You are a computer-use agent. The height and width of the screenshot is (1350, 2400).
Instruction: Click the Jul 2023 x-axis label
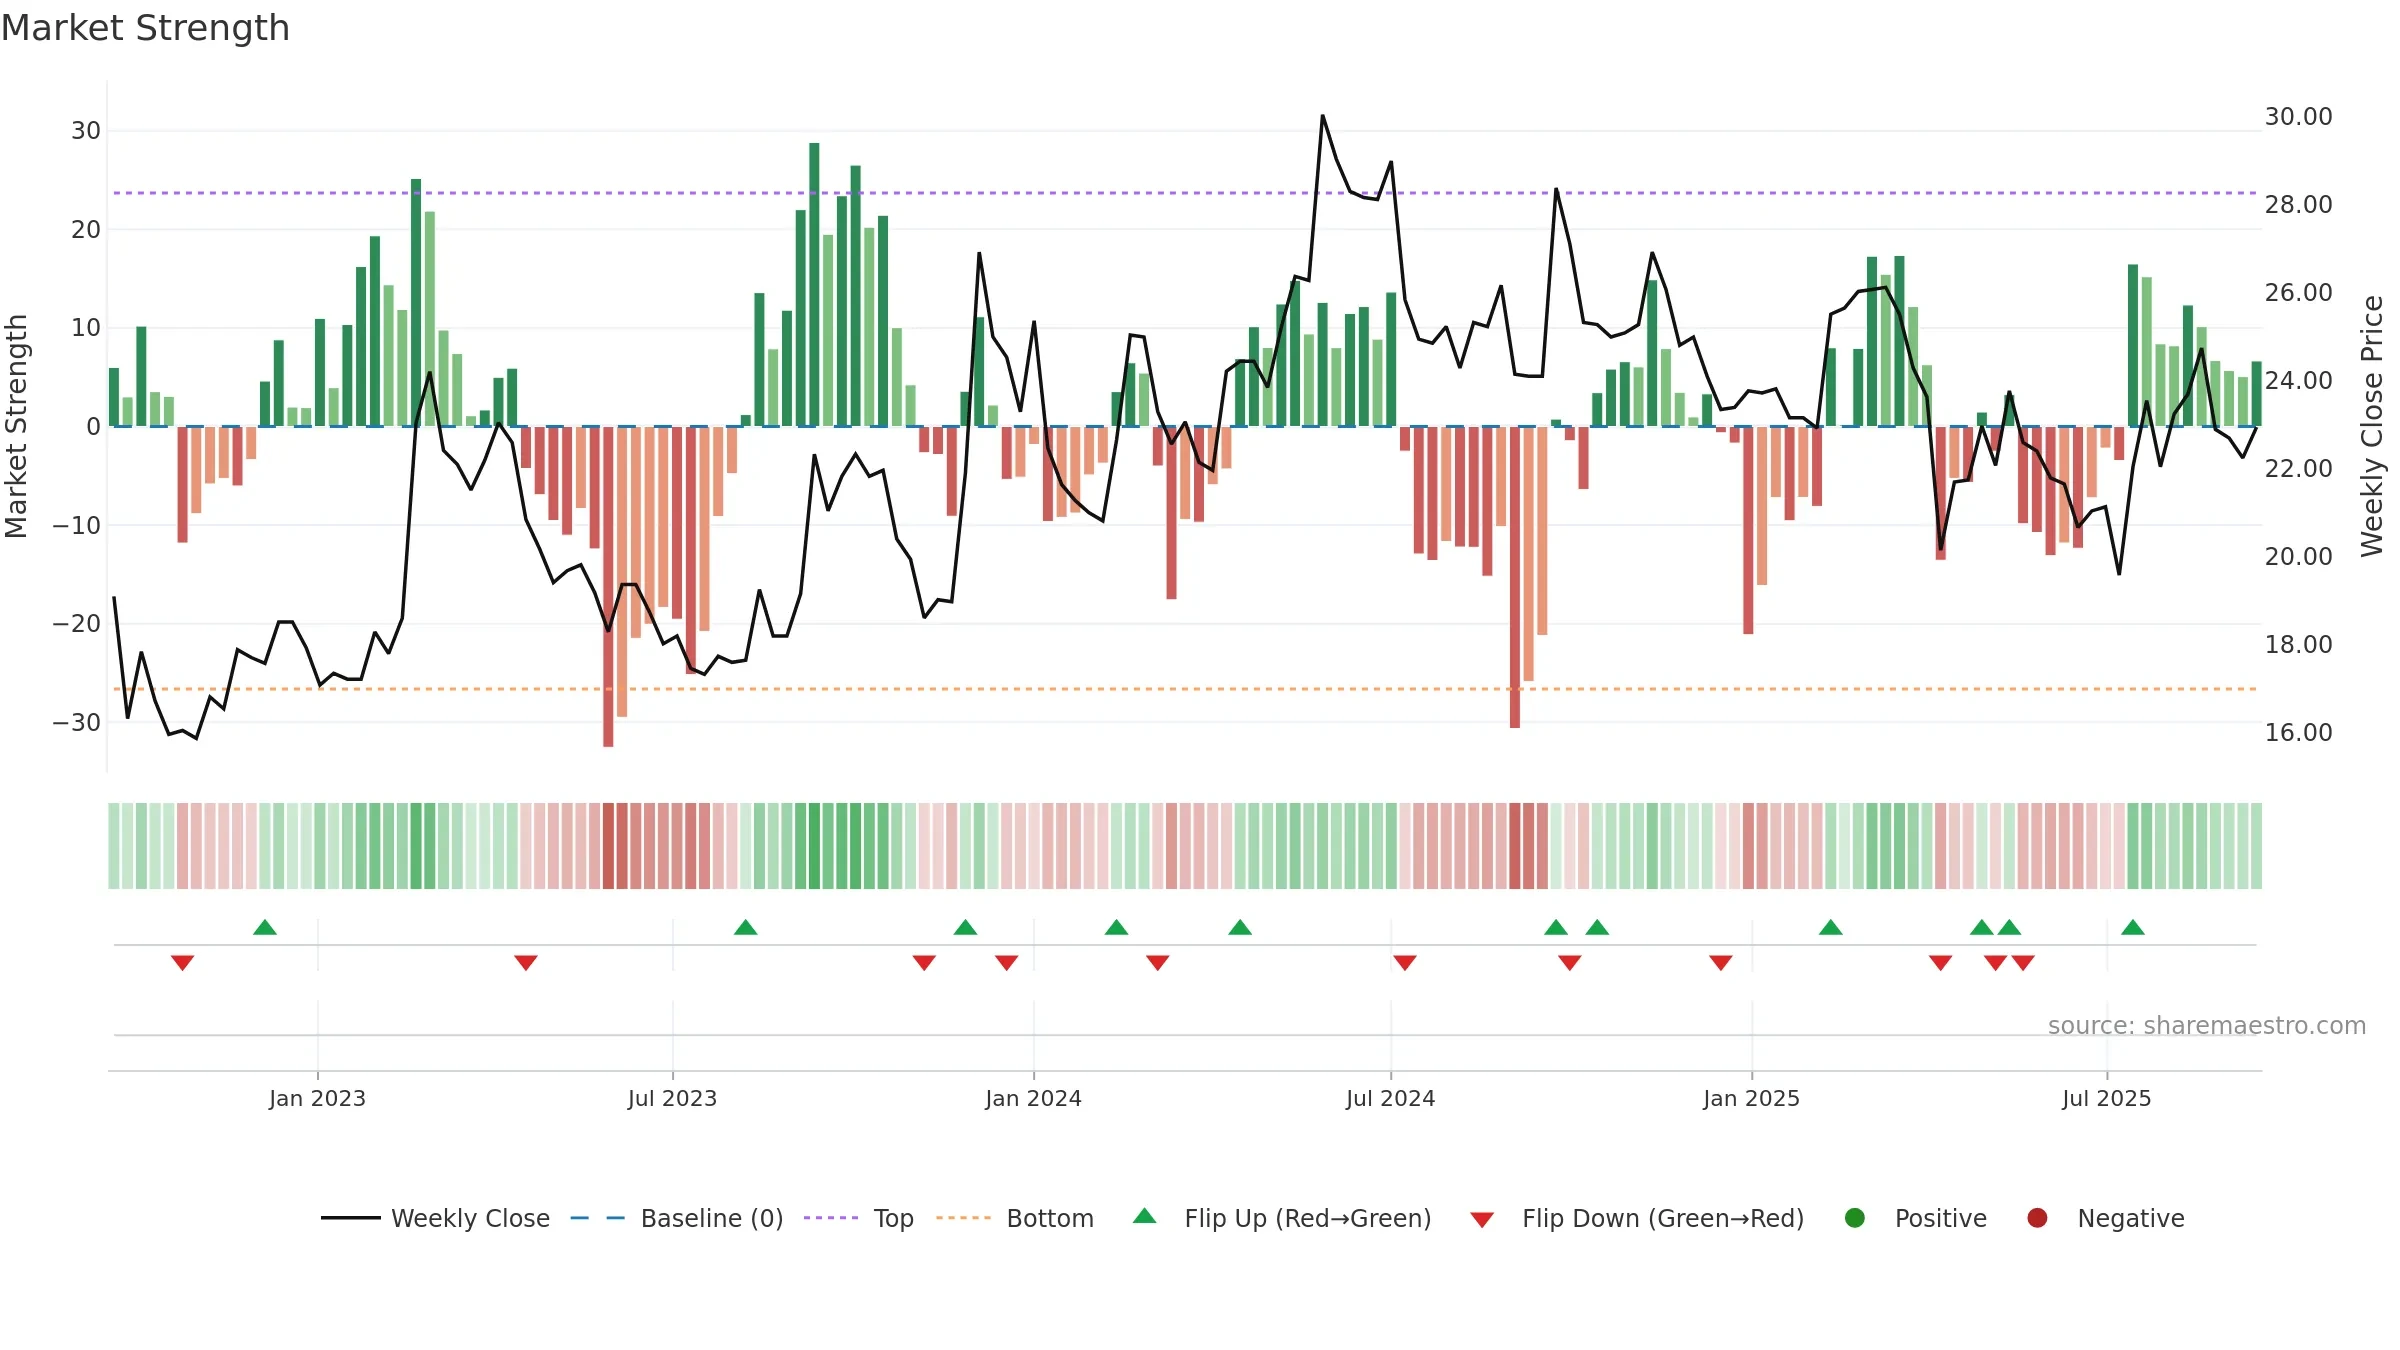coord(672,1098)
